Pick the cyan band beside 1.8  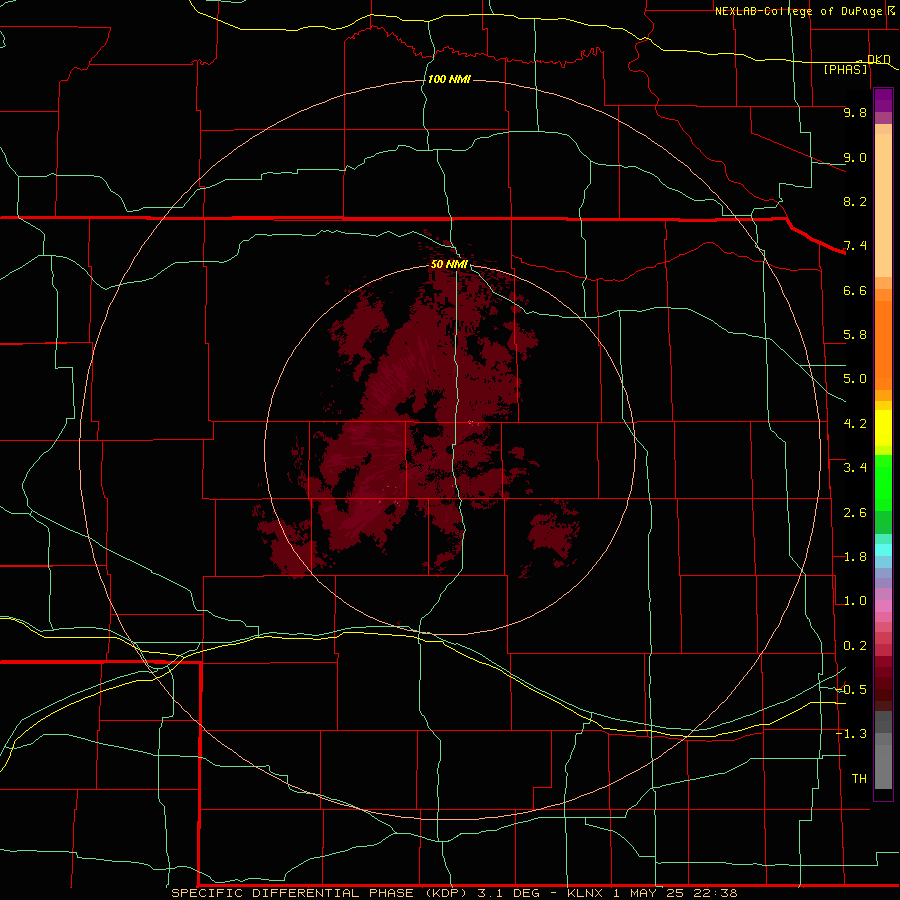tap(883, 550)
